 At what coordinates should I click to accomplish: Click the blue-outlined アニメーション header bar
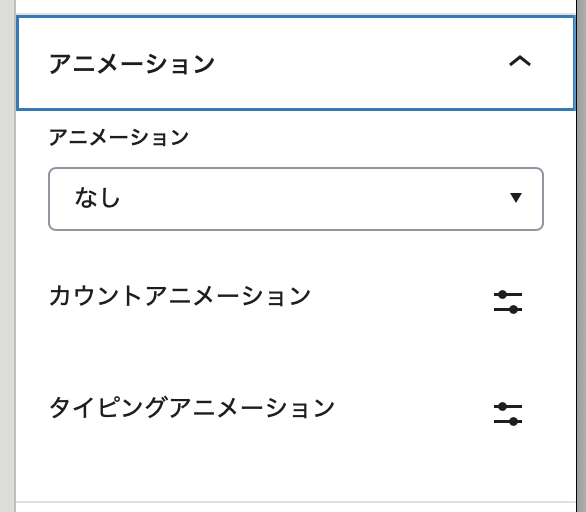tap(296, 63)
